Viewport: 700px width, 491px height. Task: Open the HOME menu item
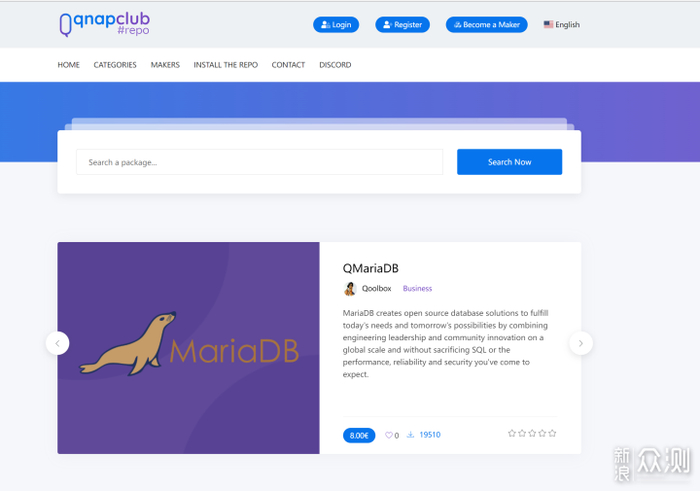point(68,65)
